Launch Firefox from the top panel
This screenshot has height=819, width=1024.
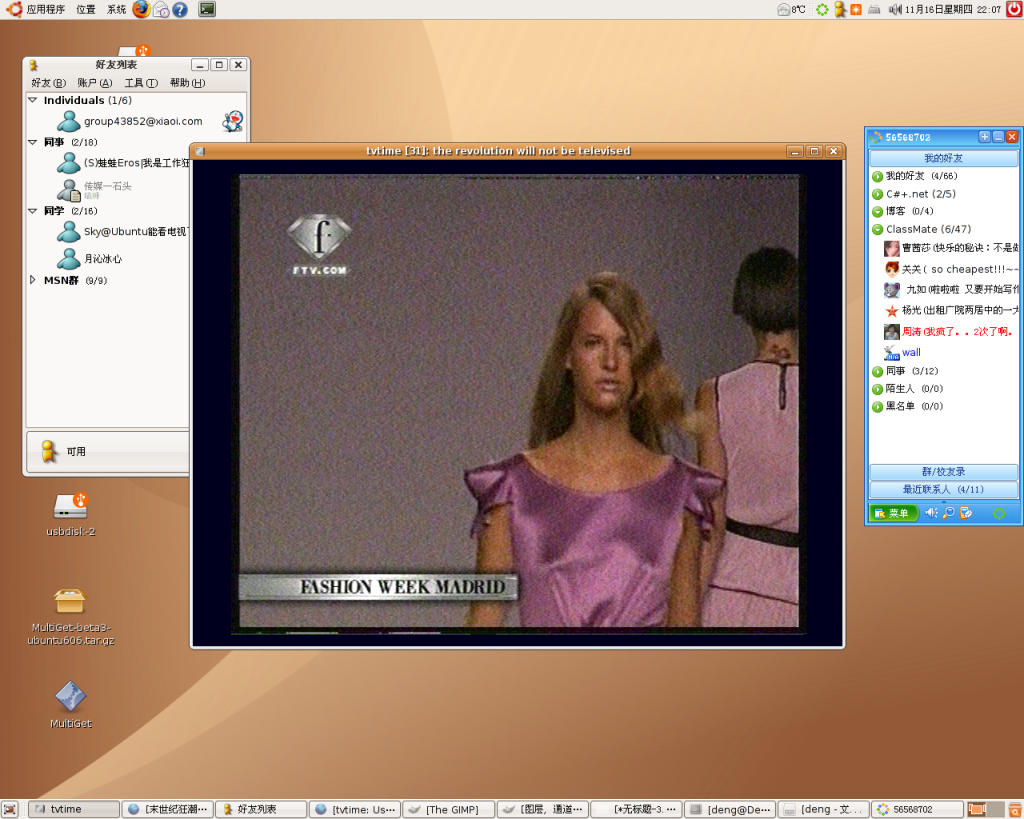140,9
